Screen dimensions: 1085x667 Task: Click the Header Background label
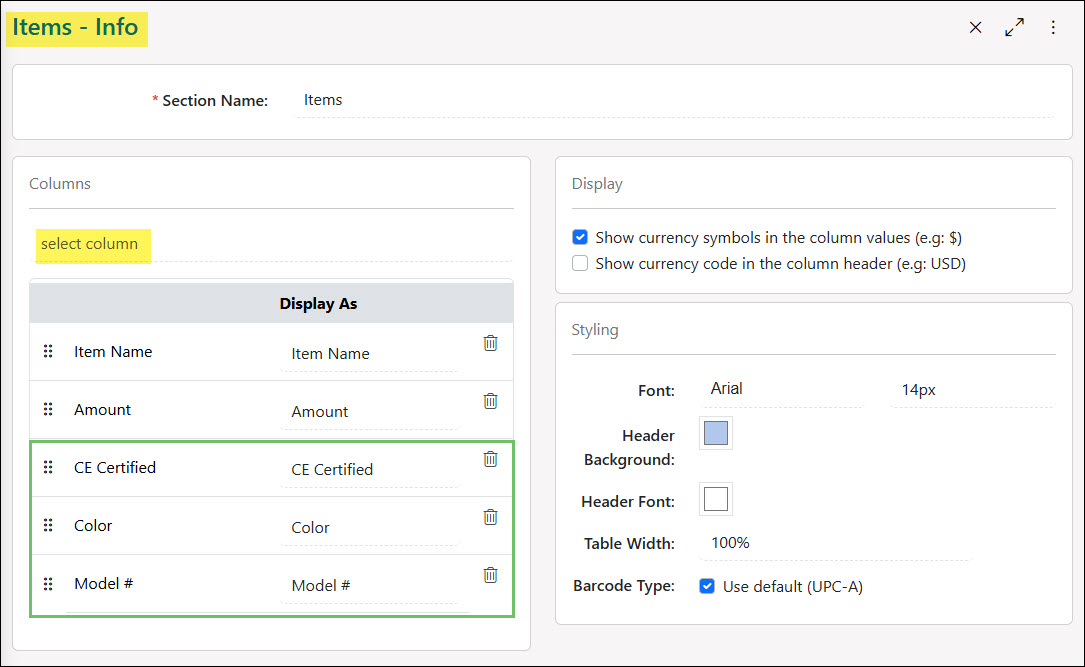coord(629,448)
